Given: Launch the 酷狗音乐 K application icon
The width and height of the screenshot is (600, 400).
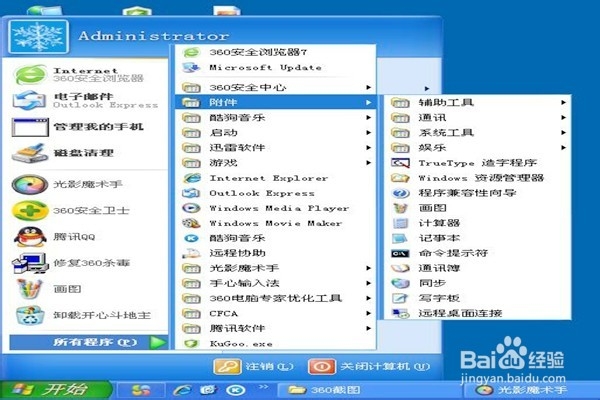Looking at the screenshot, I should (x=191, y=238).
